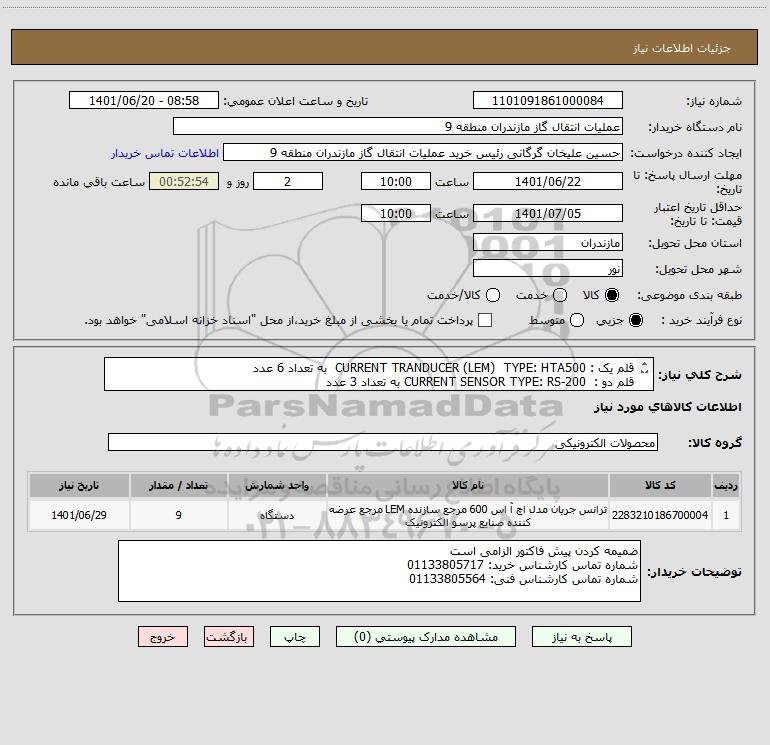Click the countdown timer 00:52:54 field
770x745 pixels.
coord(184,181)
